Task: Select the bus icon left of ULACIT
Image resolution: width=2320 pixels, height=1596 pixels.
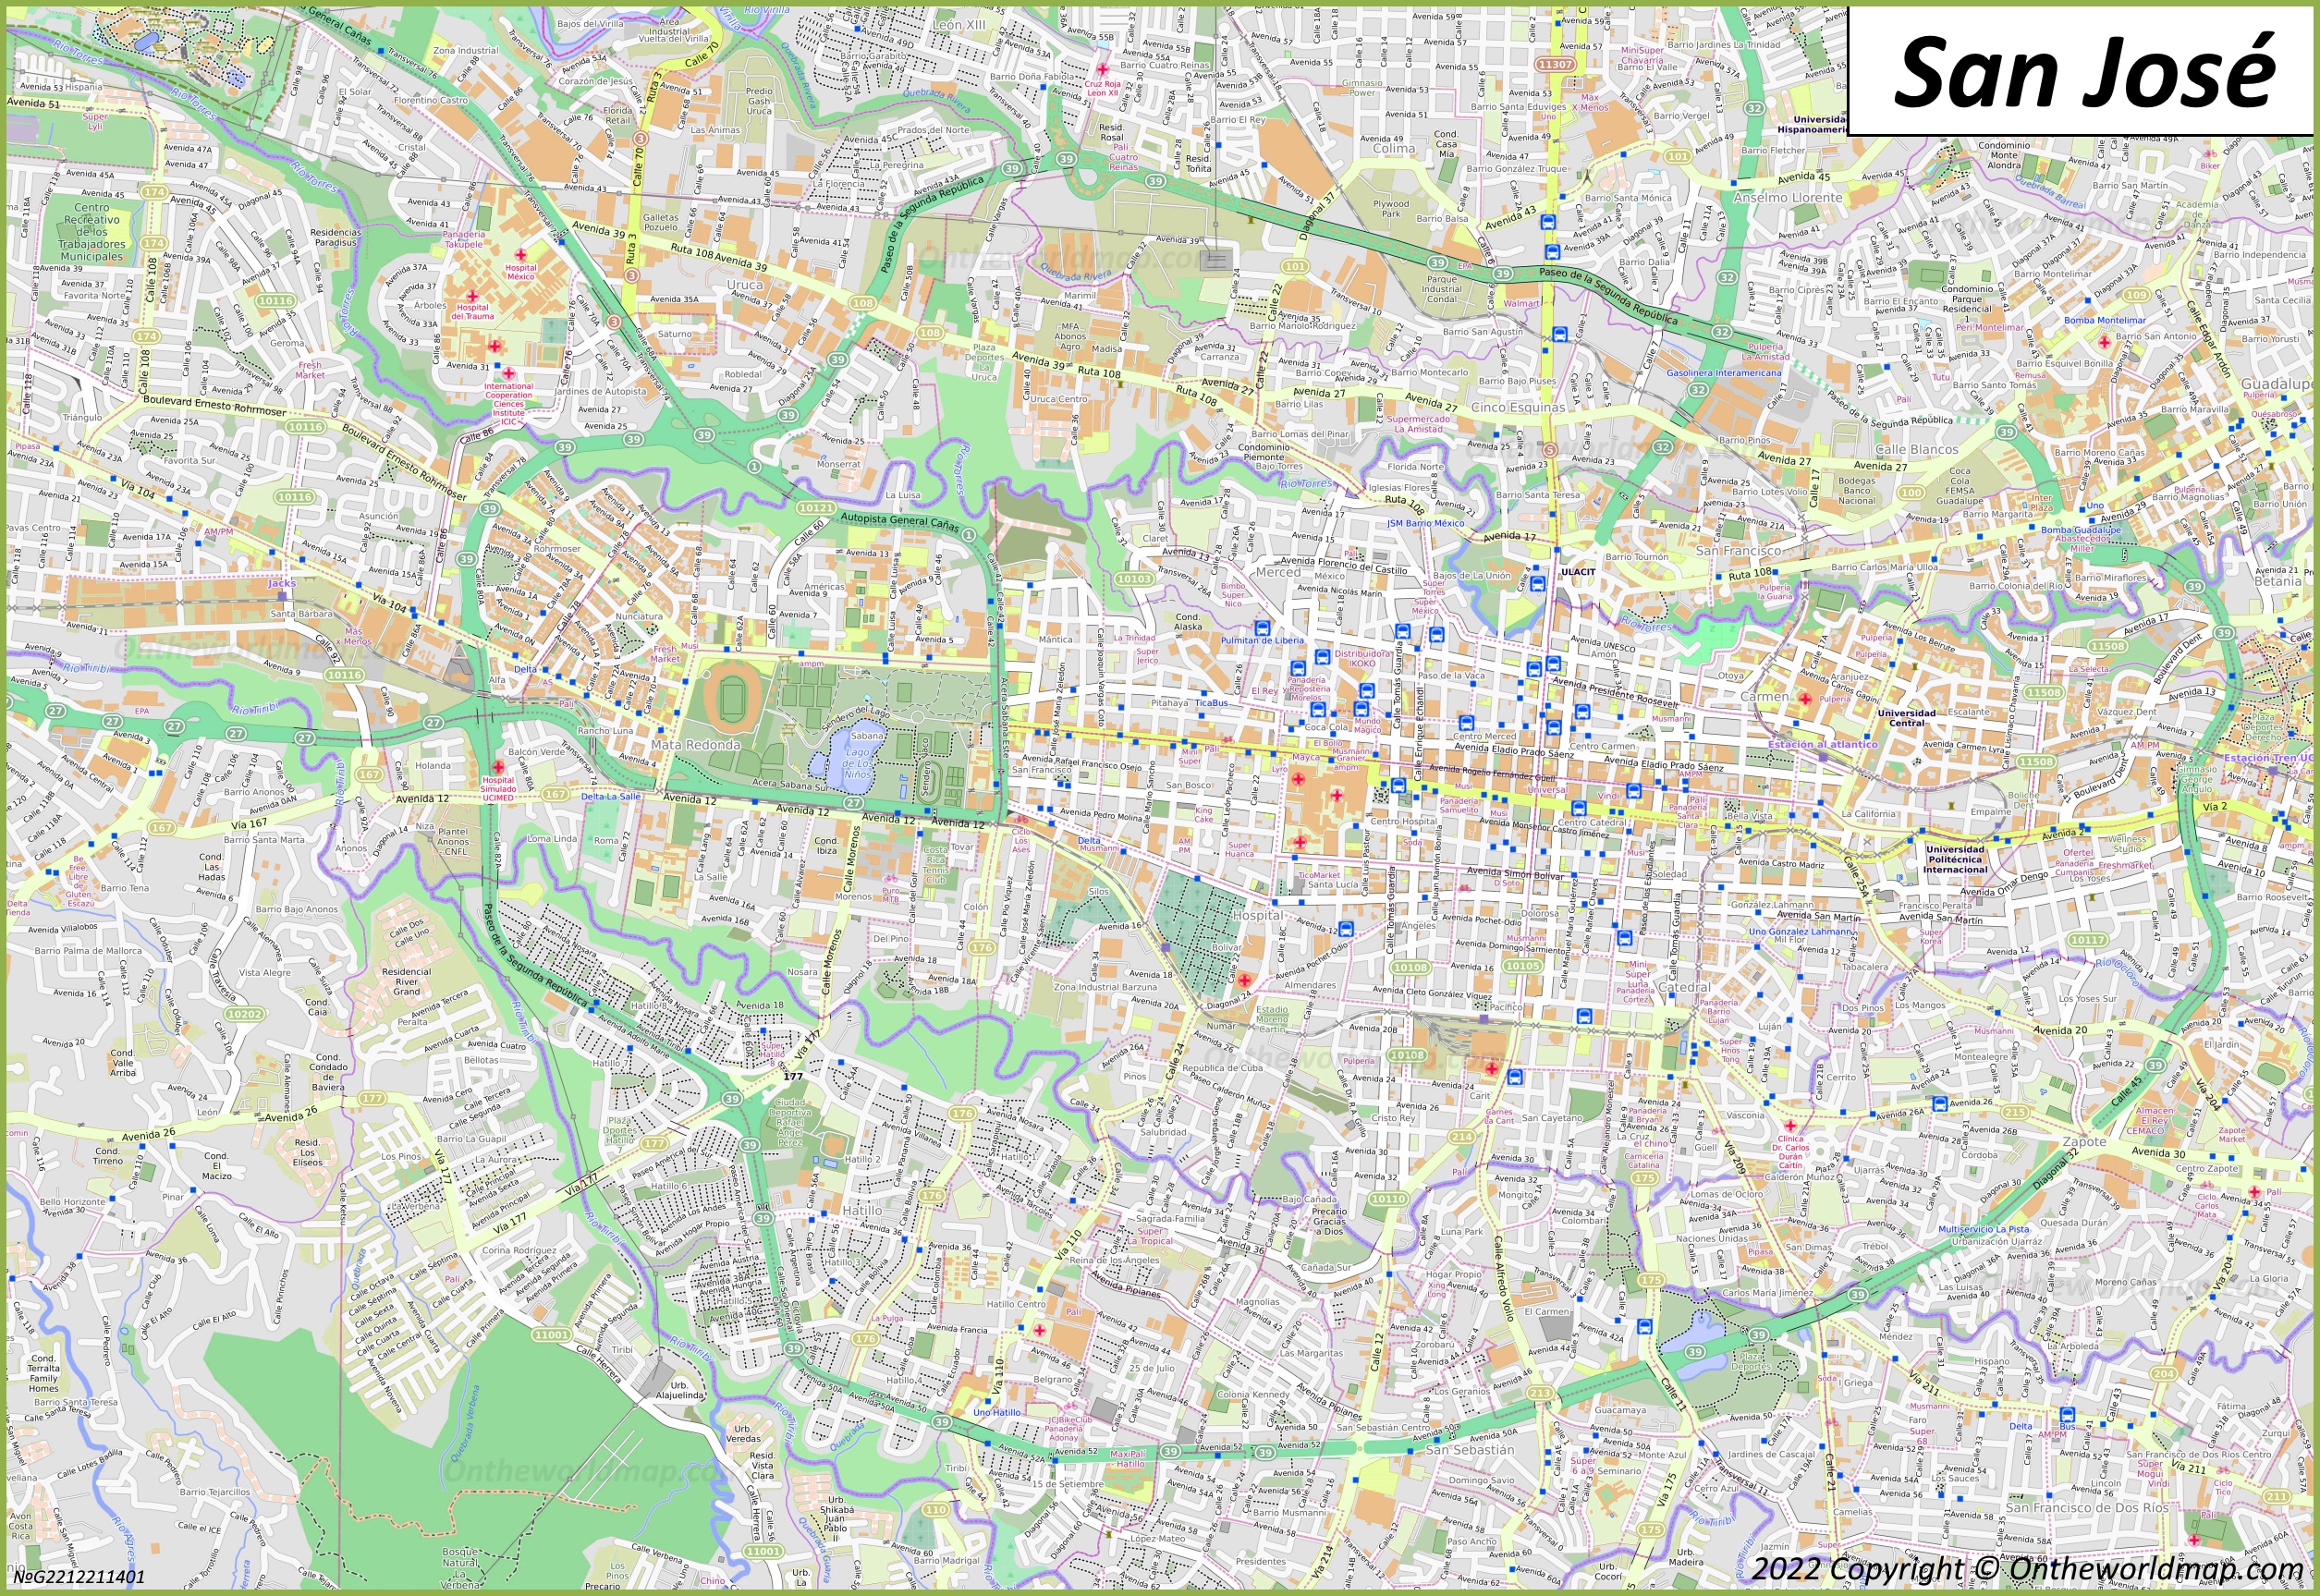Action: 1537,583
